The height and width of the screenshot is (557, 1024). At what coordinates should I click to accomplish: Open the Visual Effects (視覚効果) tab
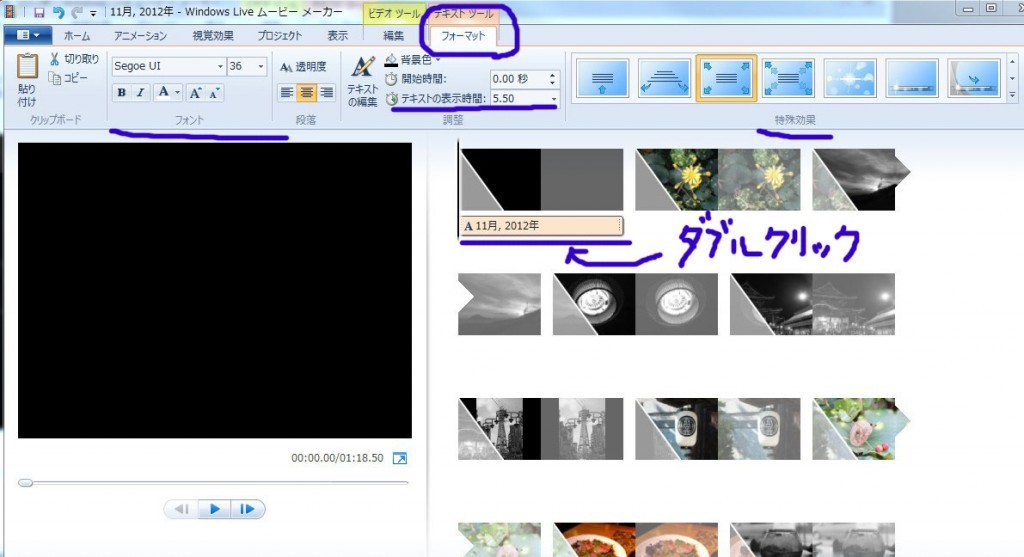[x=213, y=36]
